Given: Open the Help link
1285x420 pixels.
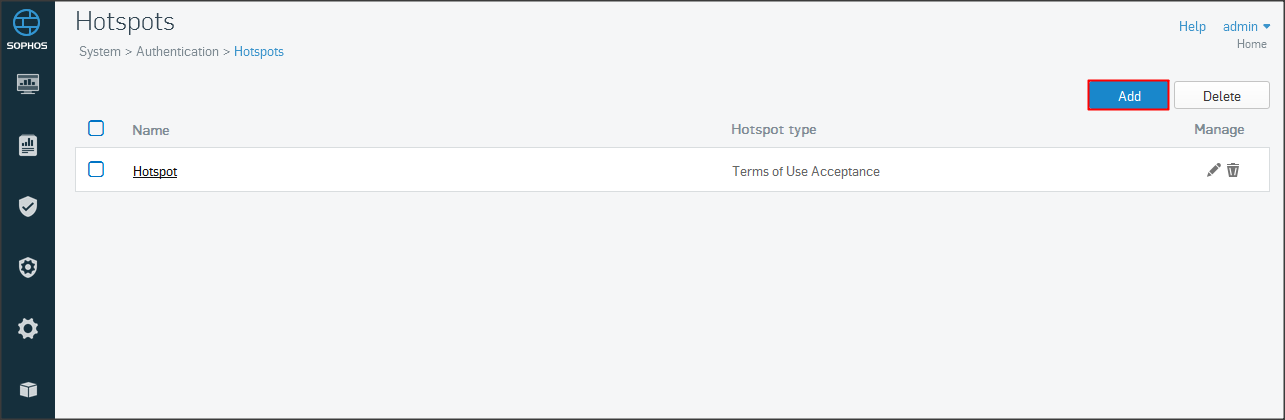Looking at the screenshot, I should click(x=1192, y=27).
